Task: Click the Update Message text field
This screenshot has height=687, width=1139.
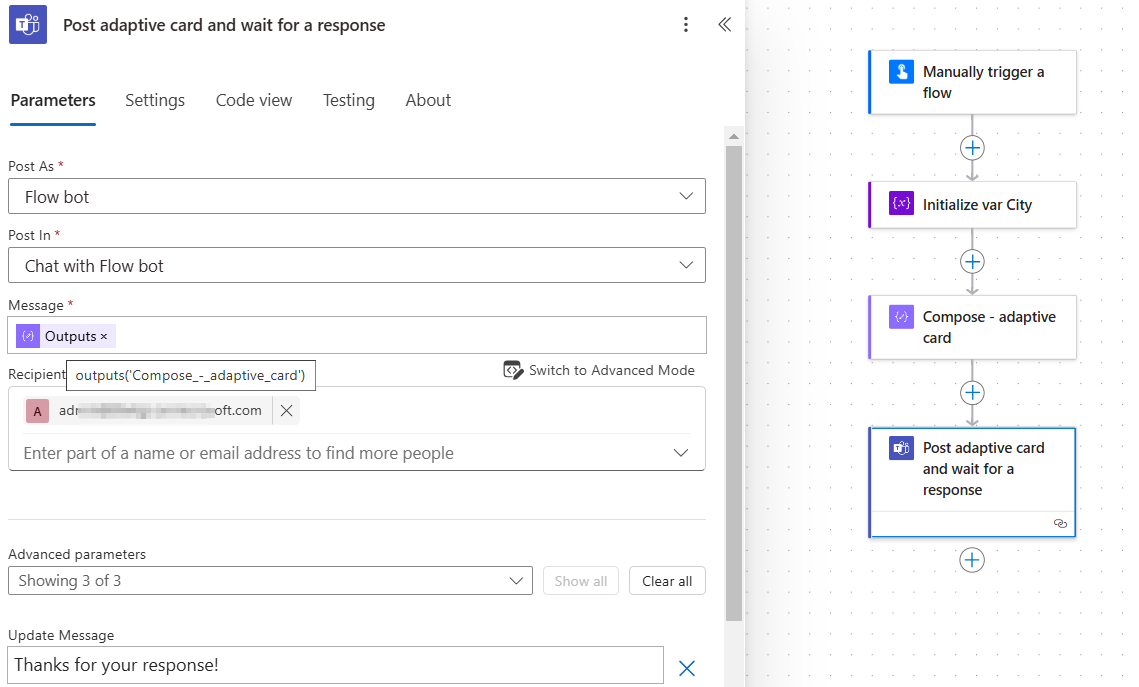Action: (x=336, y=665)
